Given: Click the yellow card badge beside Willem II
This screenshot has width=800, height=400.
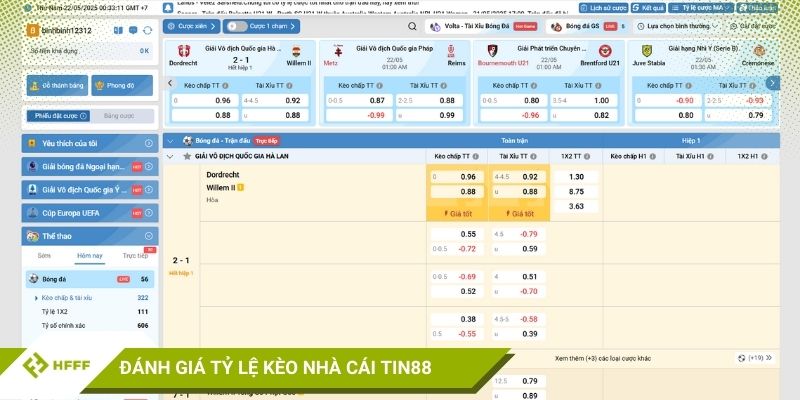Looking at the screenshot, I should [240, 188].
